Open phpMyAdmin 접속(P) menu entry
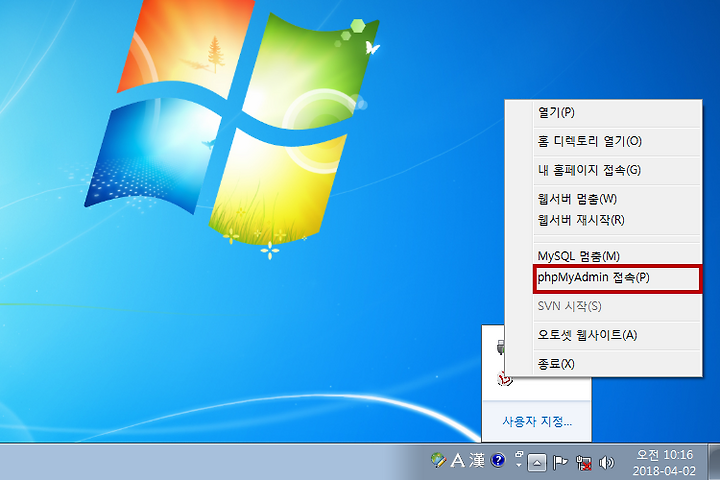This screenshot has width=720, height=480. coord(617,278)
